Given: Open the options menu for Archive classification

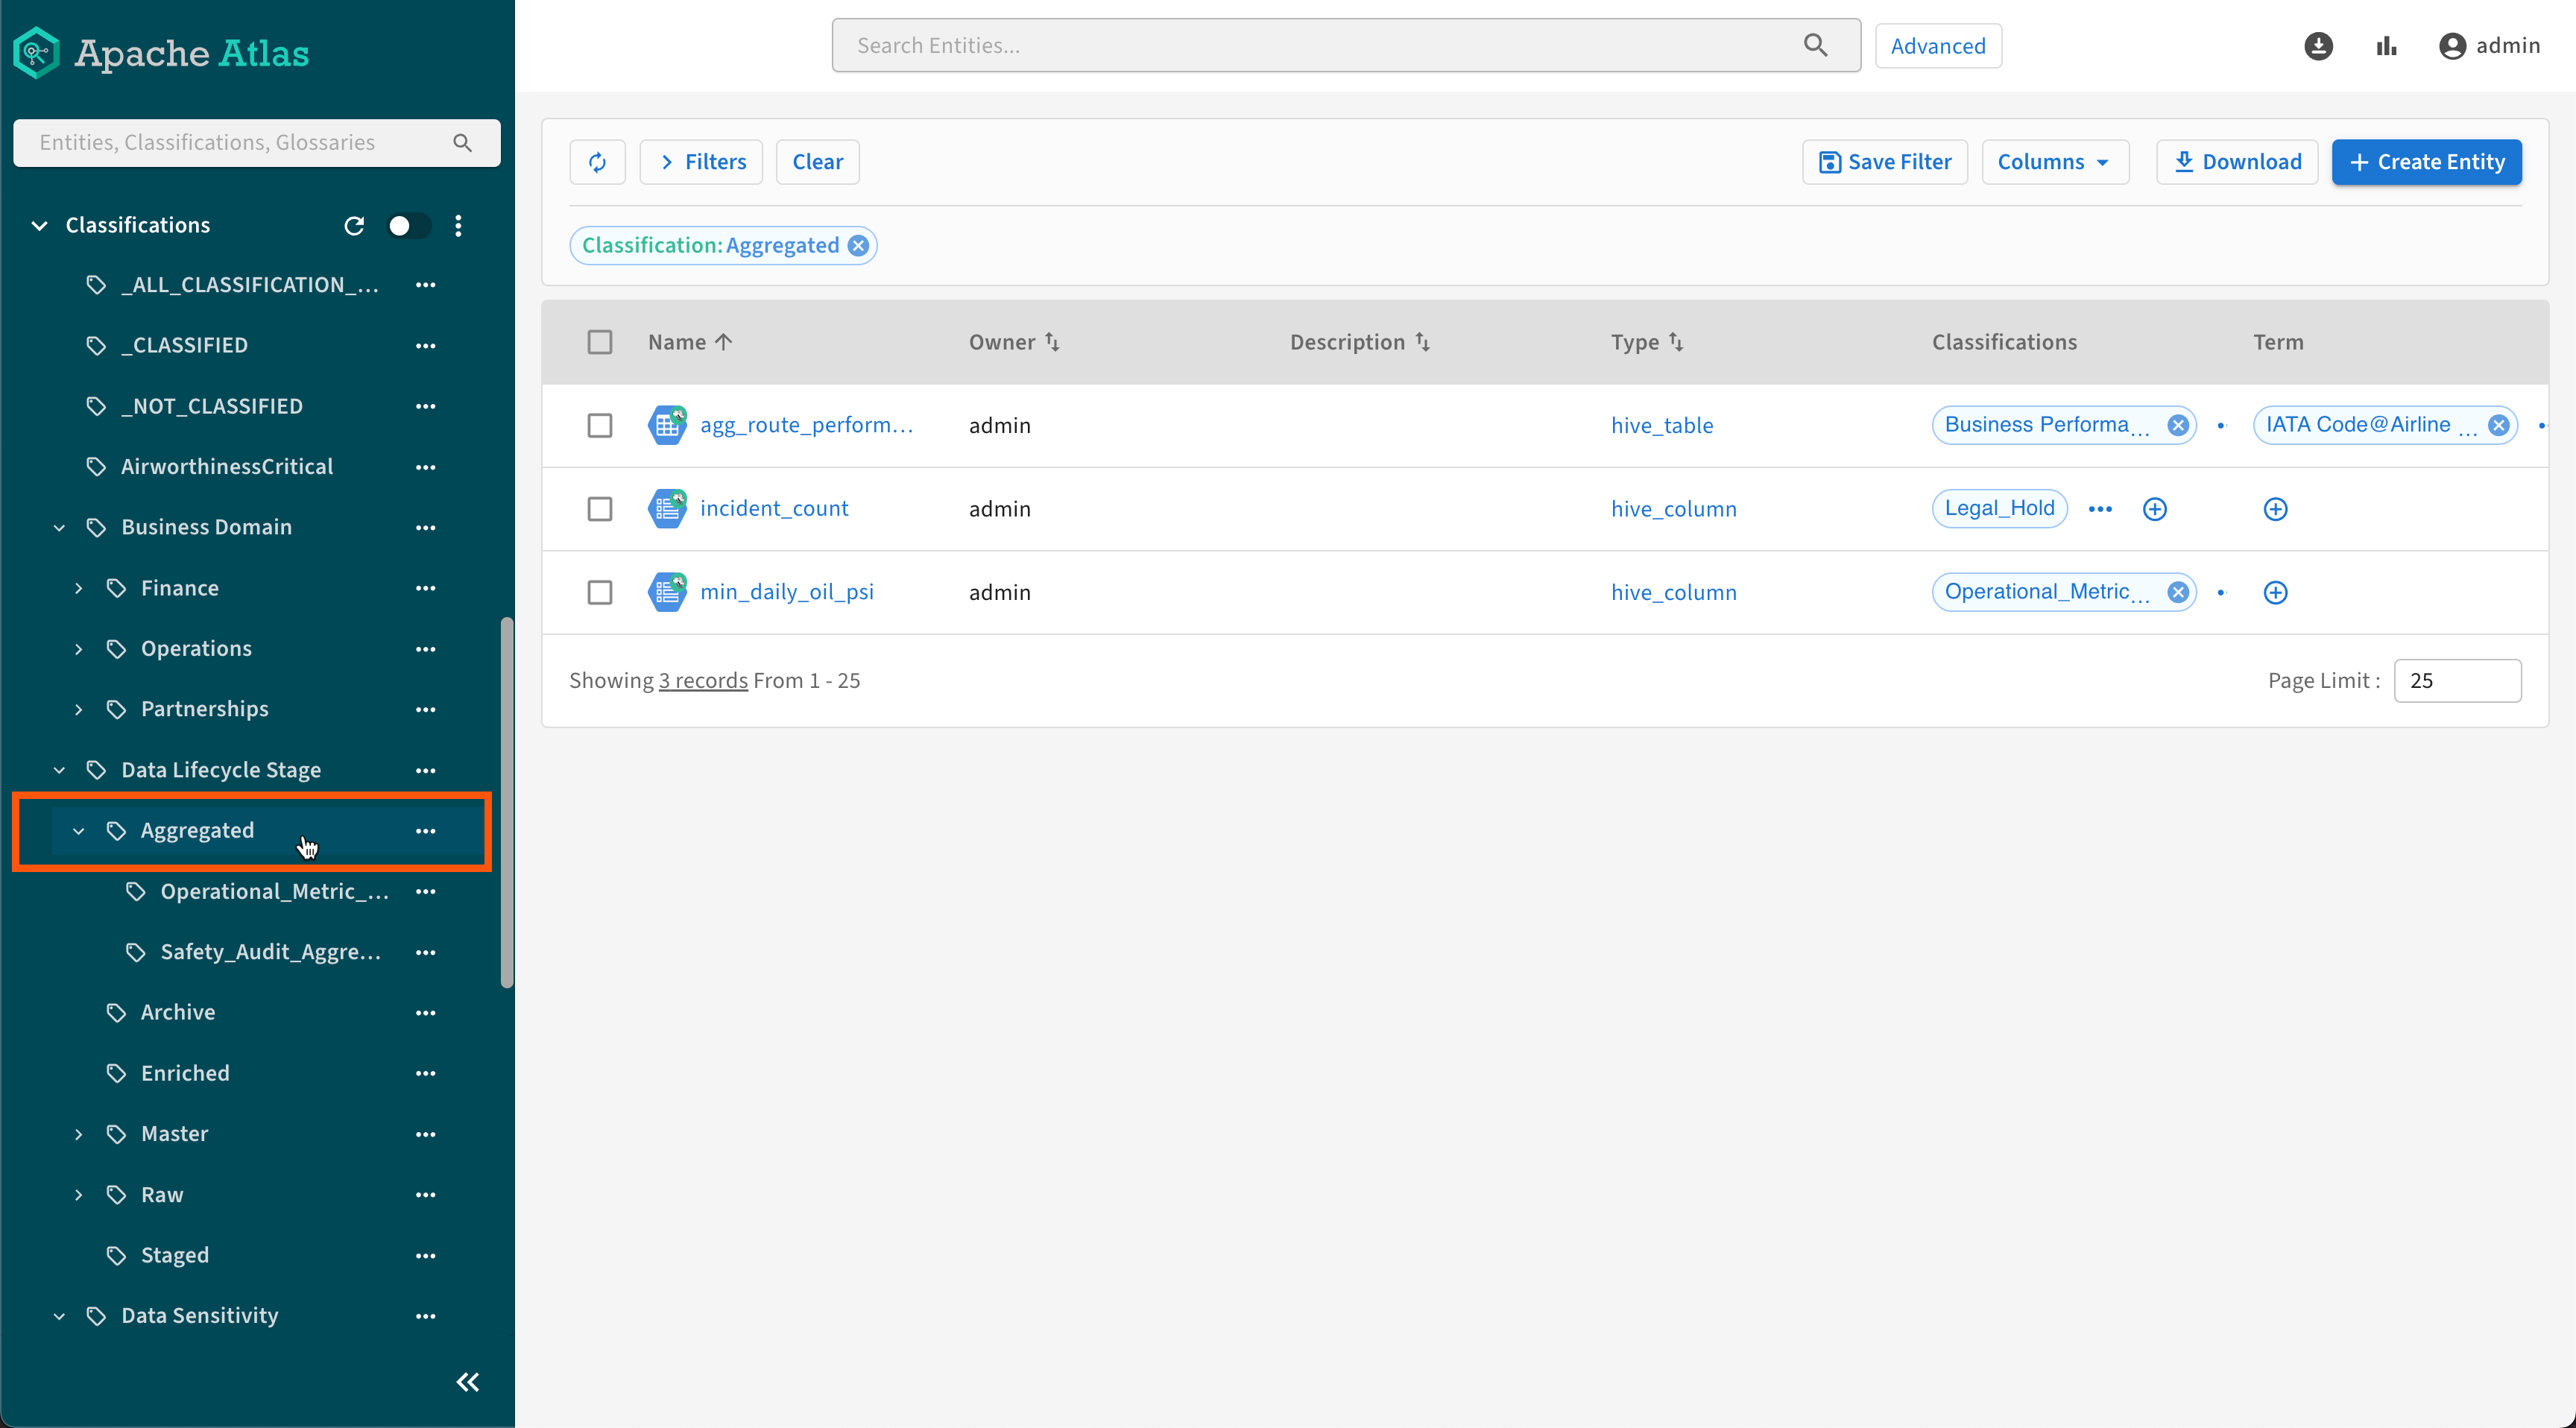Looking at the screenshot, I should [425, 1013].
